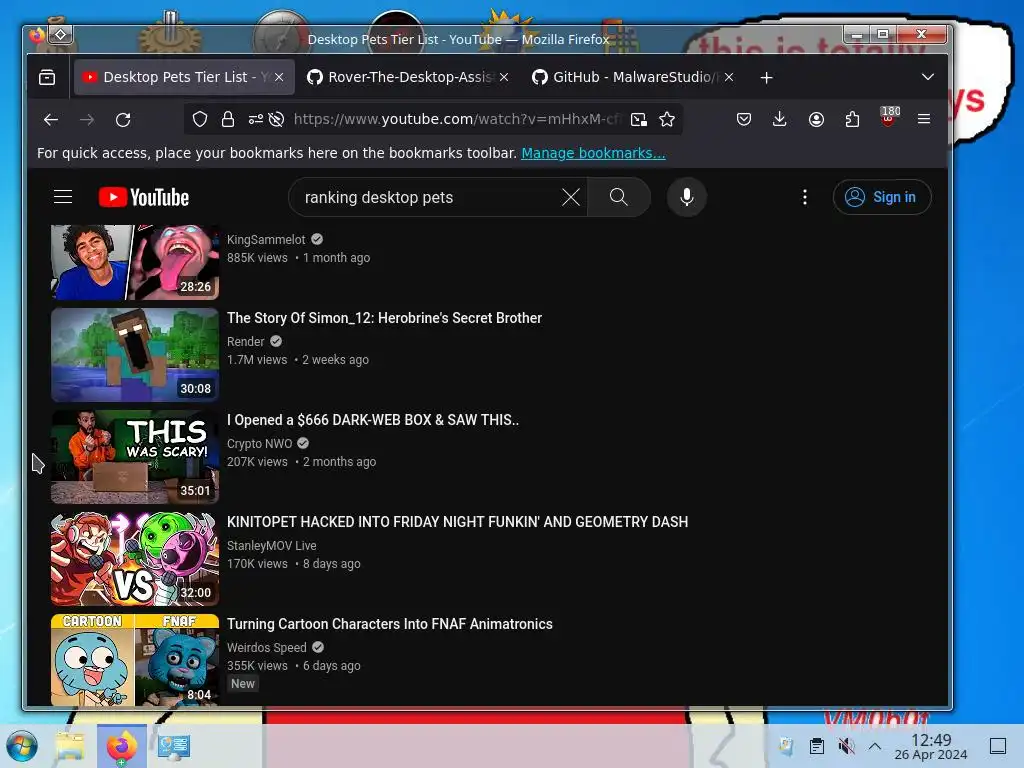Search with your voice microphone
This screenshot has height=768, width=1024.
[687, 197]
